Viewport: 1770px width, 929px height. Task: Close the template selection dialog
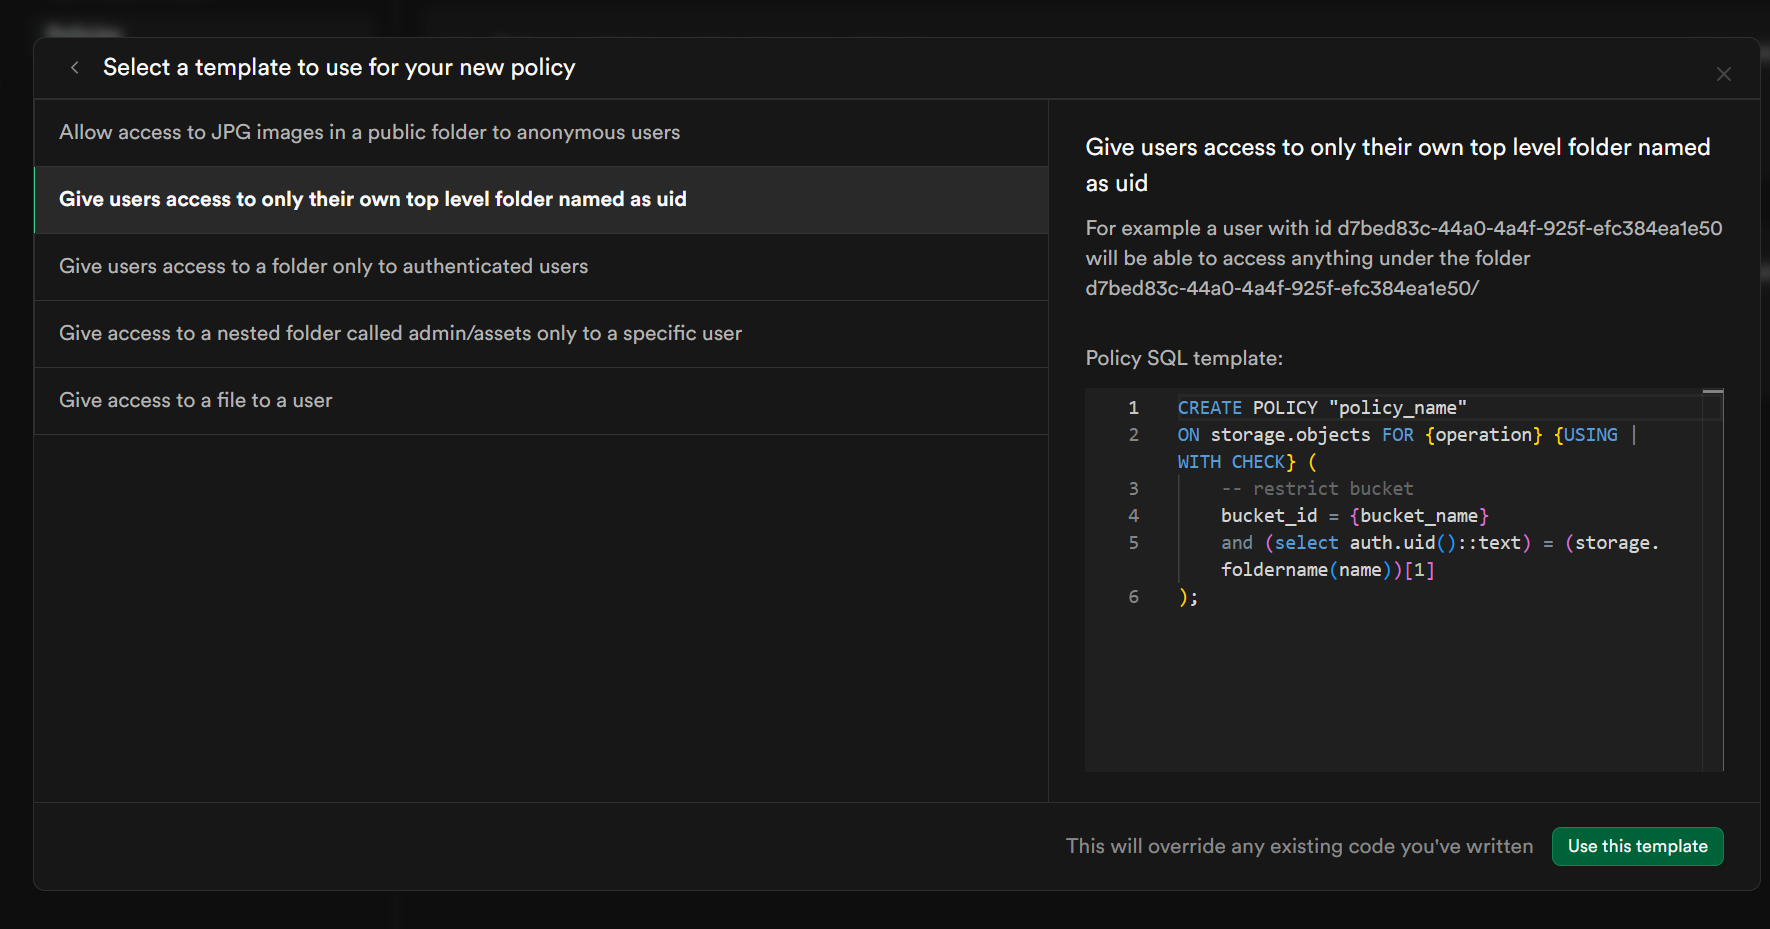pos(1723,74)
